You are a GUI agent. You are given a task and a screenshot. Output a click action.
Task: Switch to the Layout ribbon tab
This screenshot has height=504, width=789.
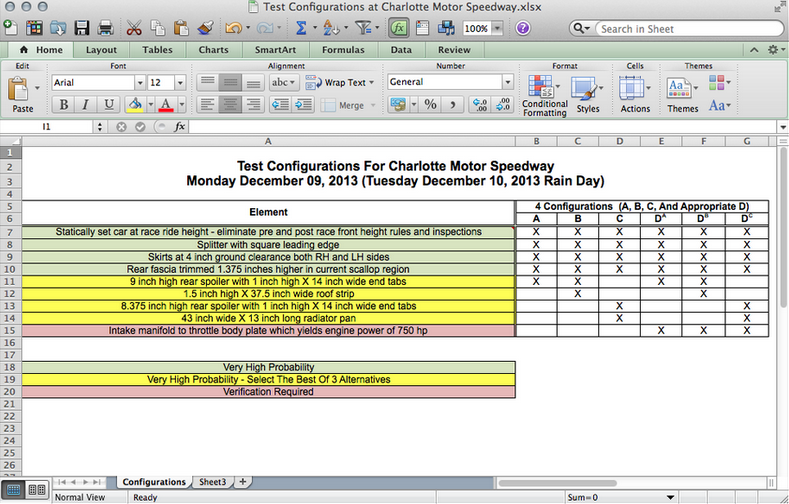[101, 50]
